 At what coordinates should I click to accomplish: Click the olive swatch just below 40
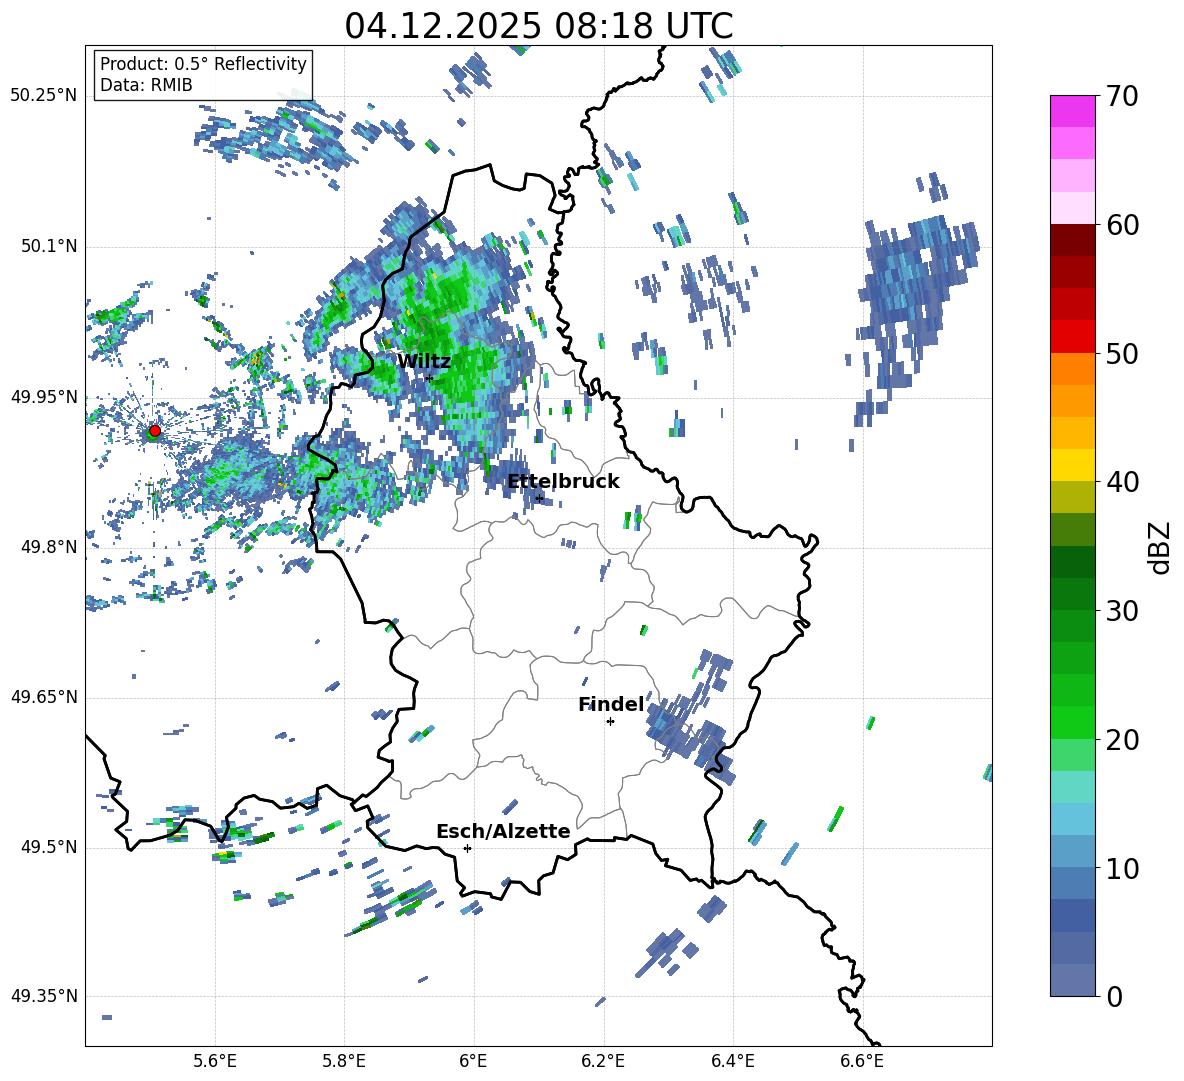click(1072, 497)
